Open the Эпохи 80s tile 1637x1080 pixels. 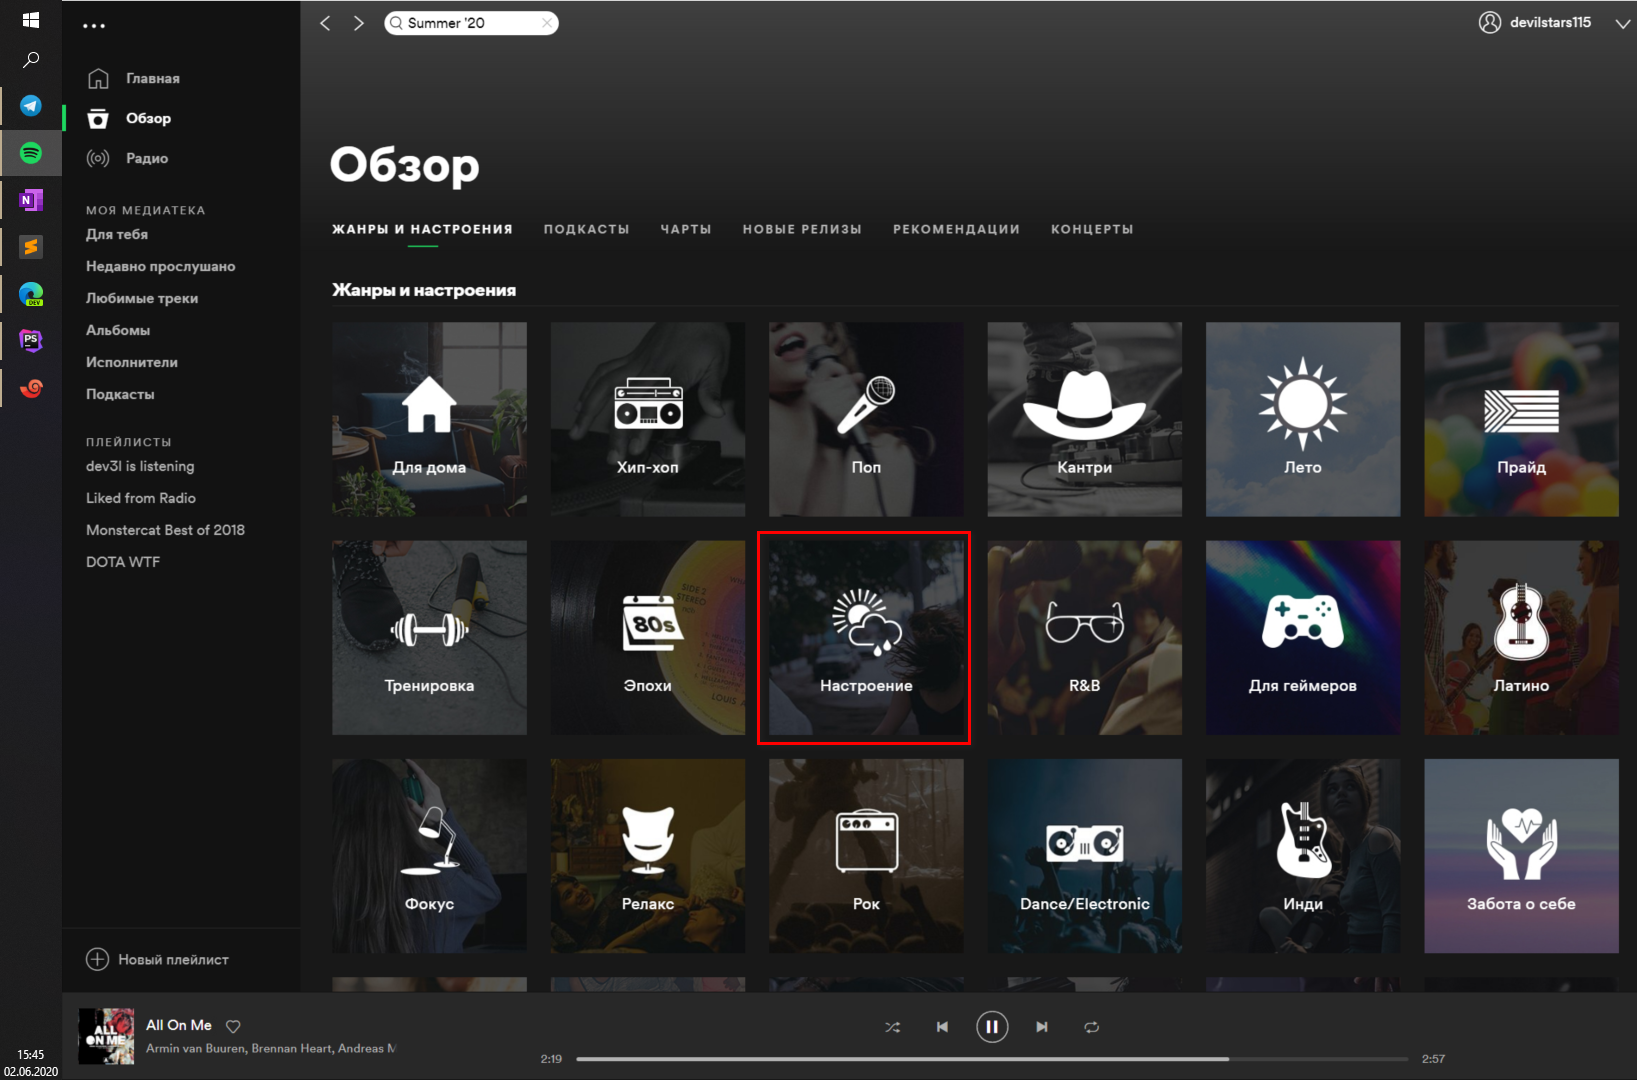pos(648,638)
